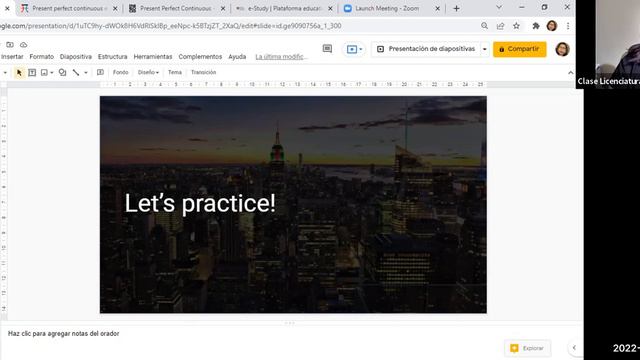640x360 pixels.
Task: Open Chrome's three-dot menu
Action: pyautogui.click(x=568, y=26)
